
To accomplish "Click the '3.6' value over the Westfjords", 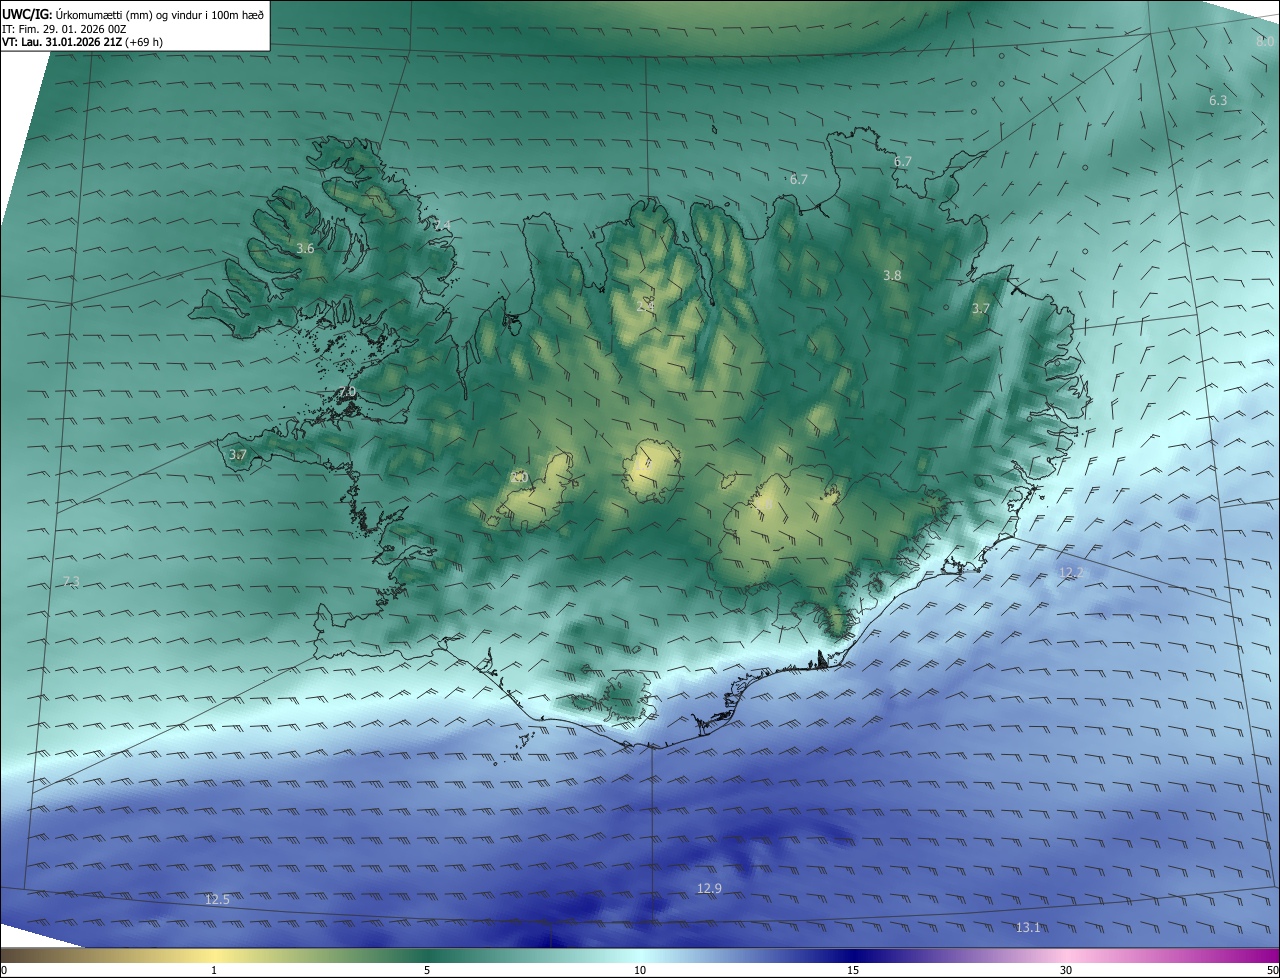I will (306, 248).
